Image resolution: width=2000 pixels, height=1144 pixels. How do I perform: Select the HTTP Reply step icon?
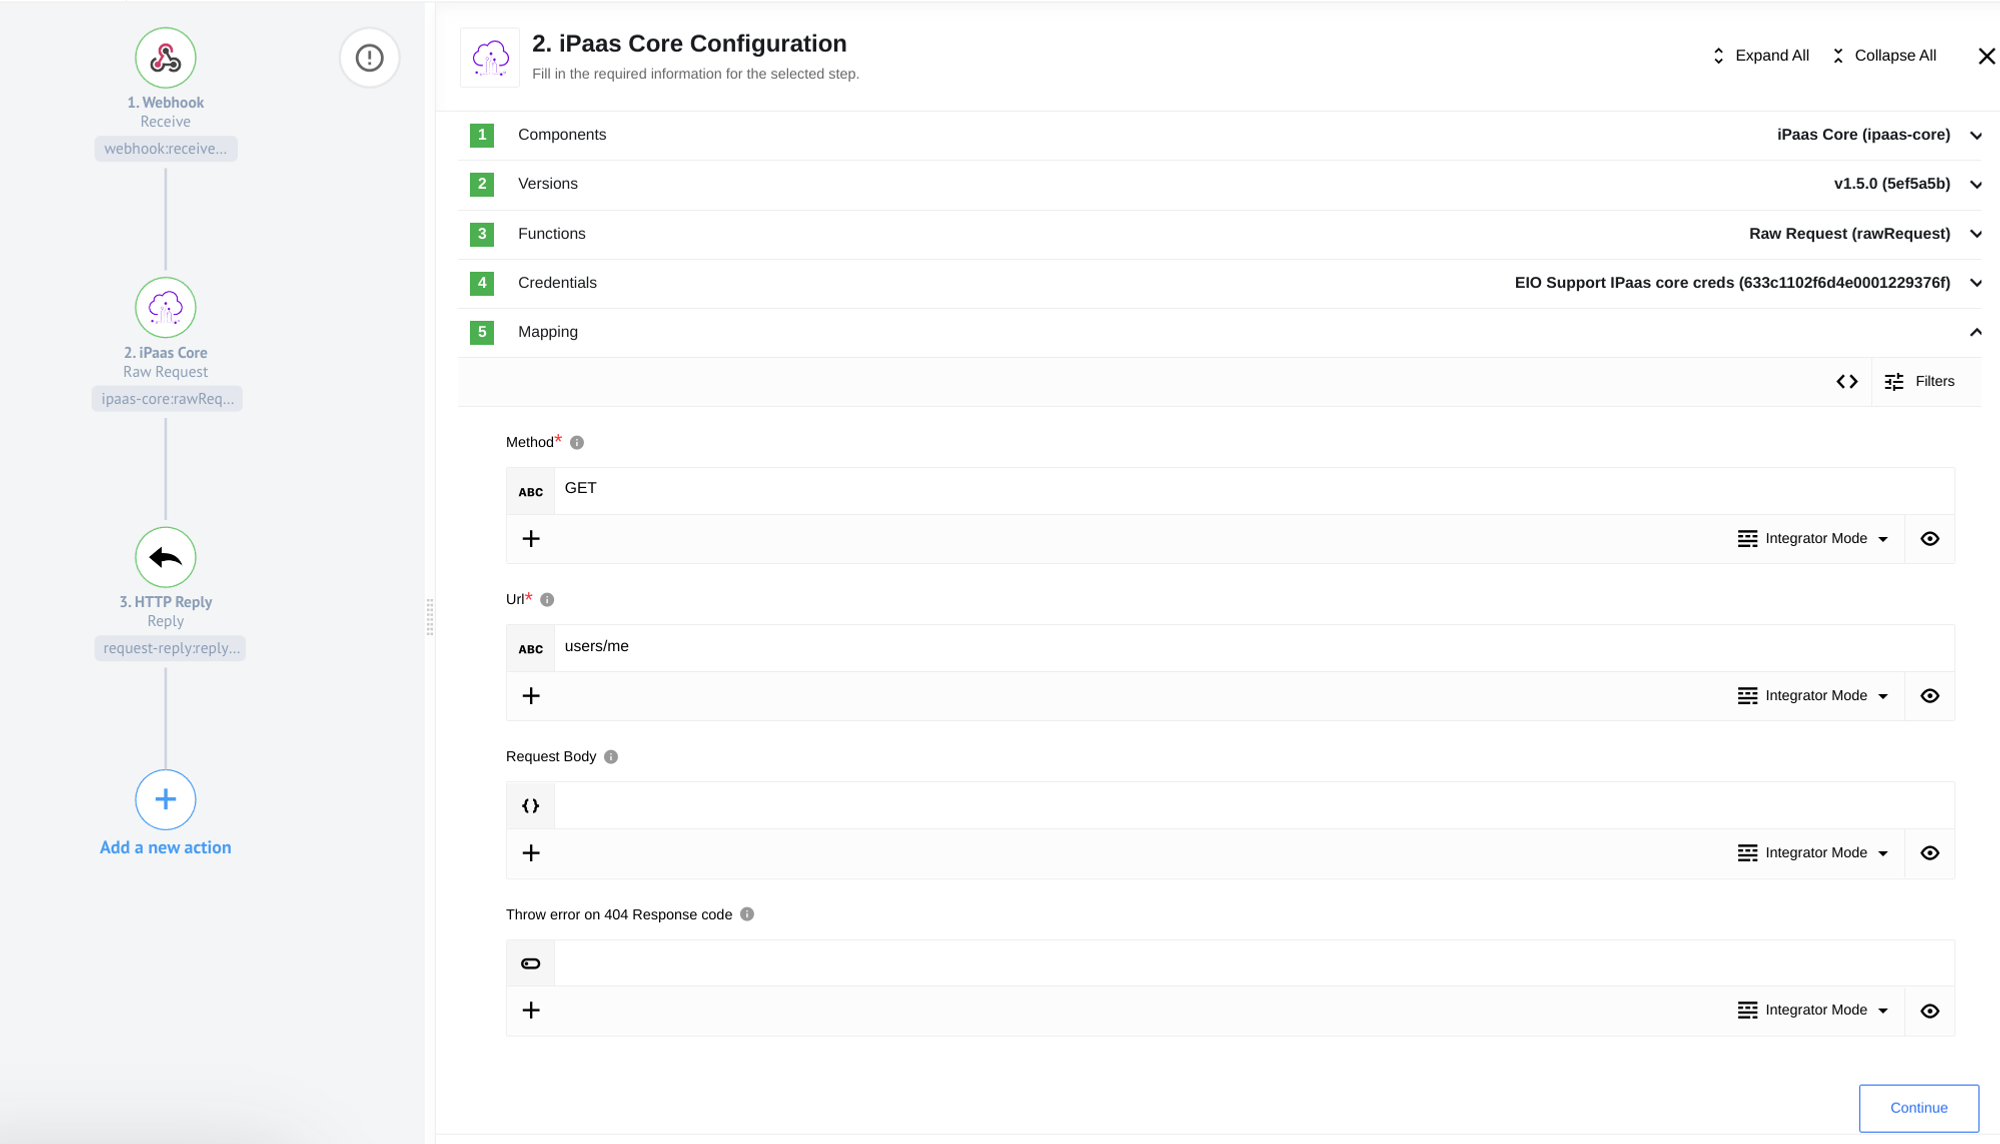click(x=165, y=557)
